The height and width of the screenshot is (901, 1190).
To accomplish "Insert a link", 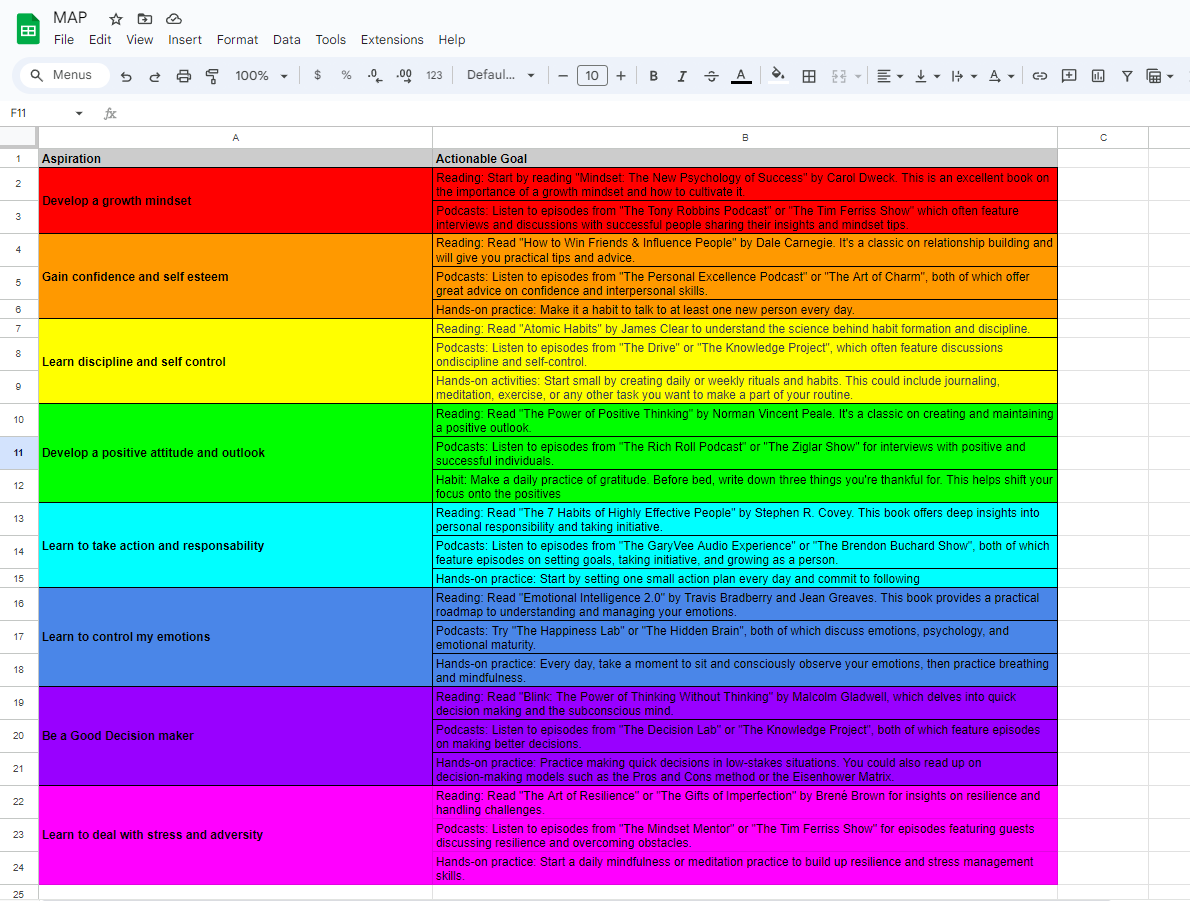I will point(1040,76).
